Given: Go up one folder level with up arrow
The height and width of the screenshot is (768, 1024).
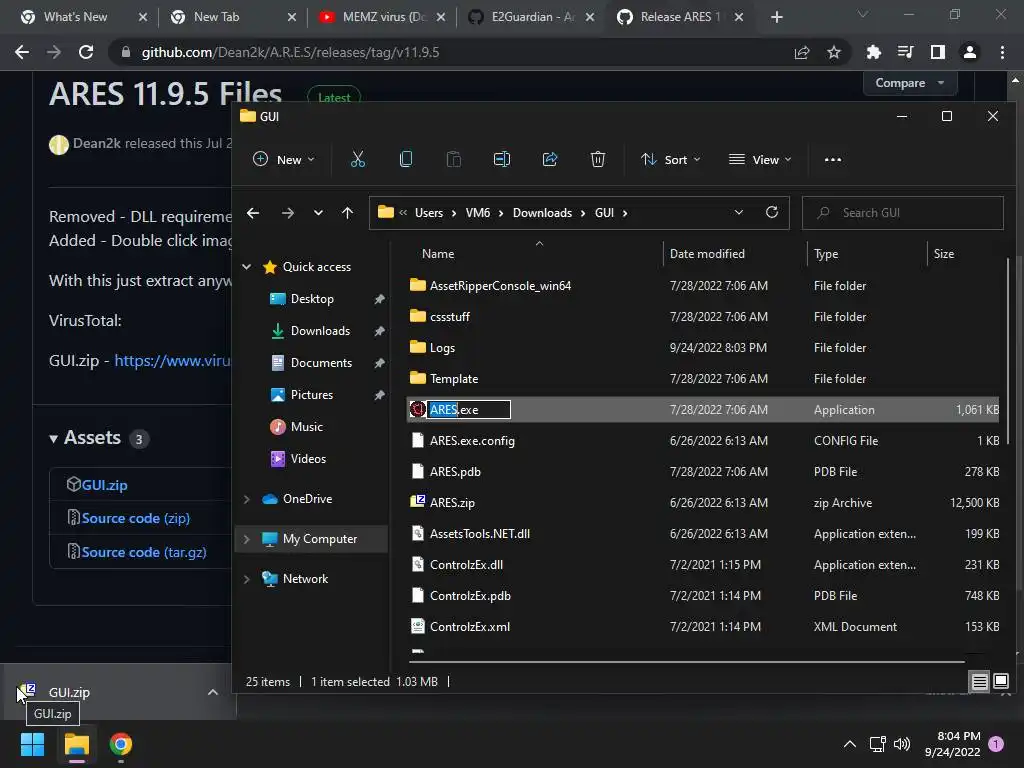Looking at the screenshot, I should coord(347,213).
